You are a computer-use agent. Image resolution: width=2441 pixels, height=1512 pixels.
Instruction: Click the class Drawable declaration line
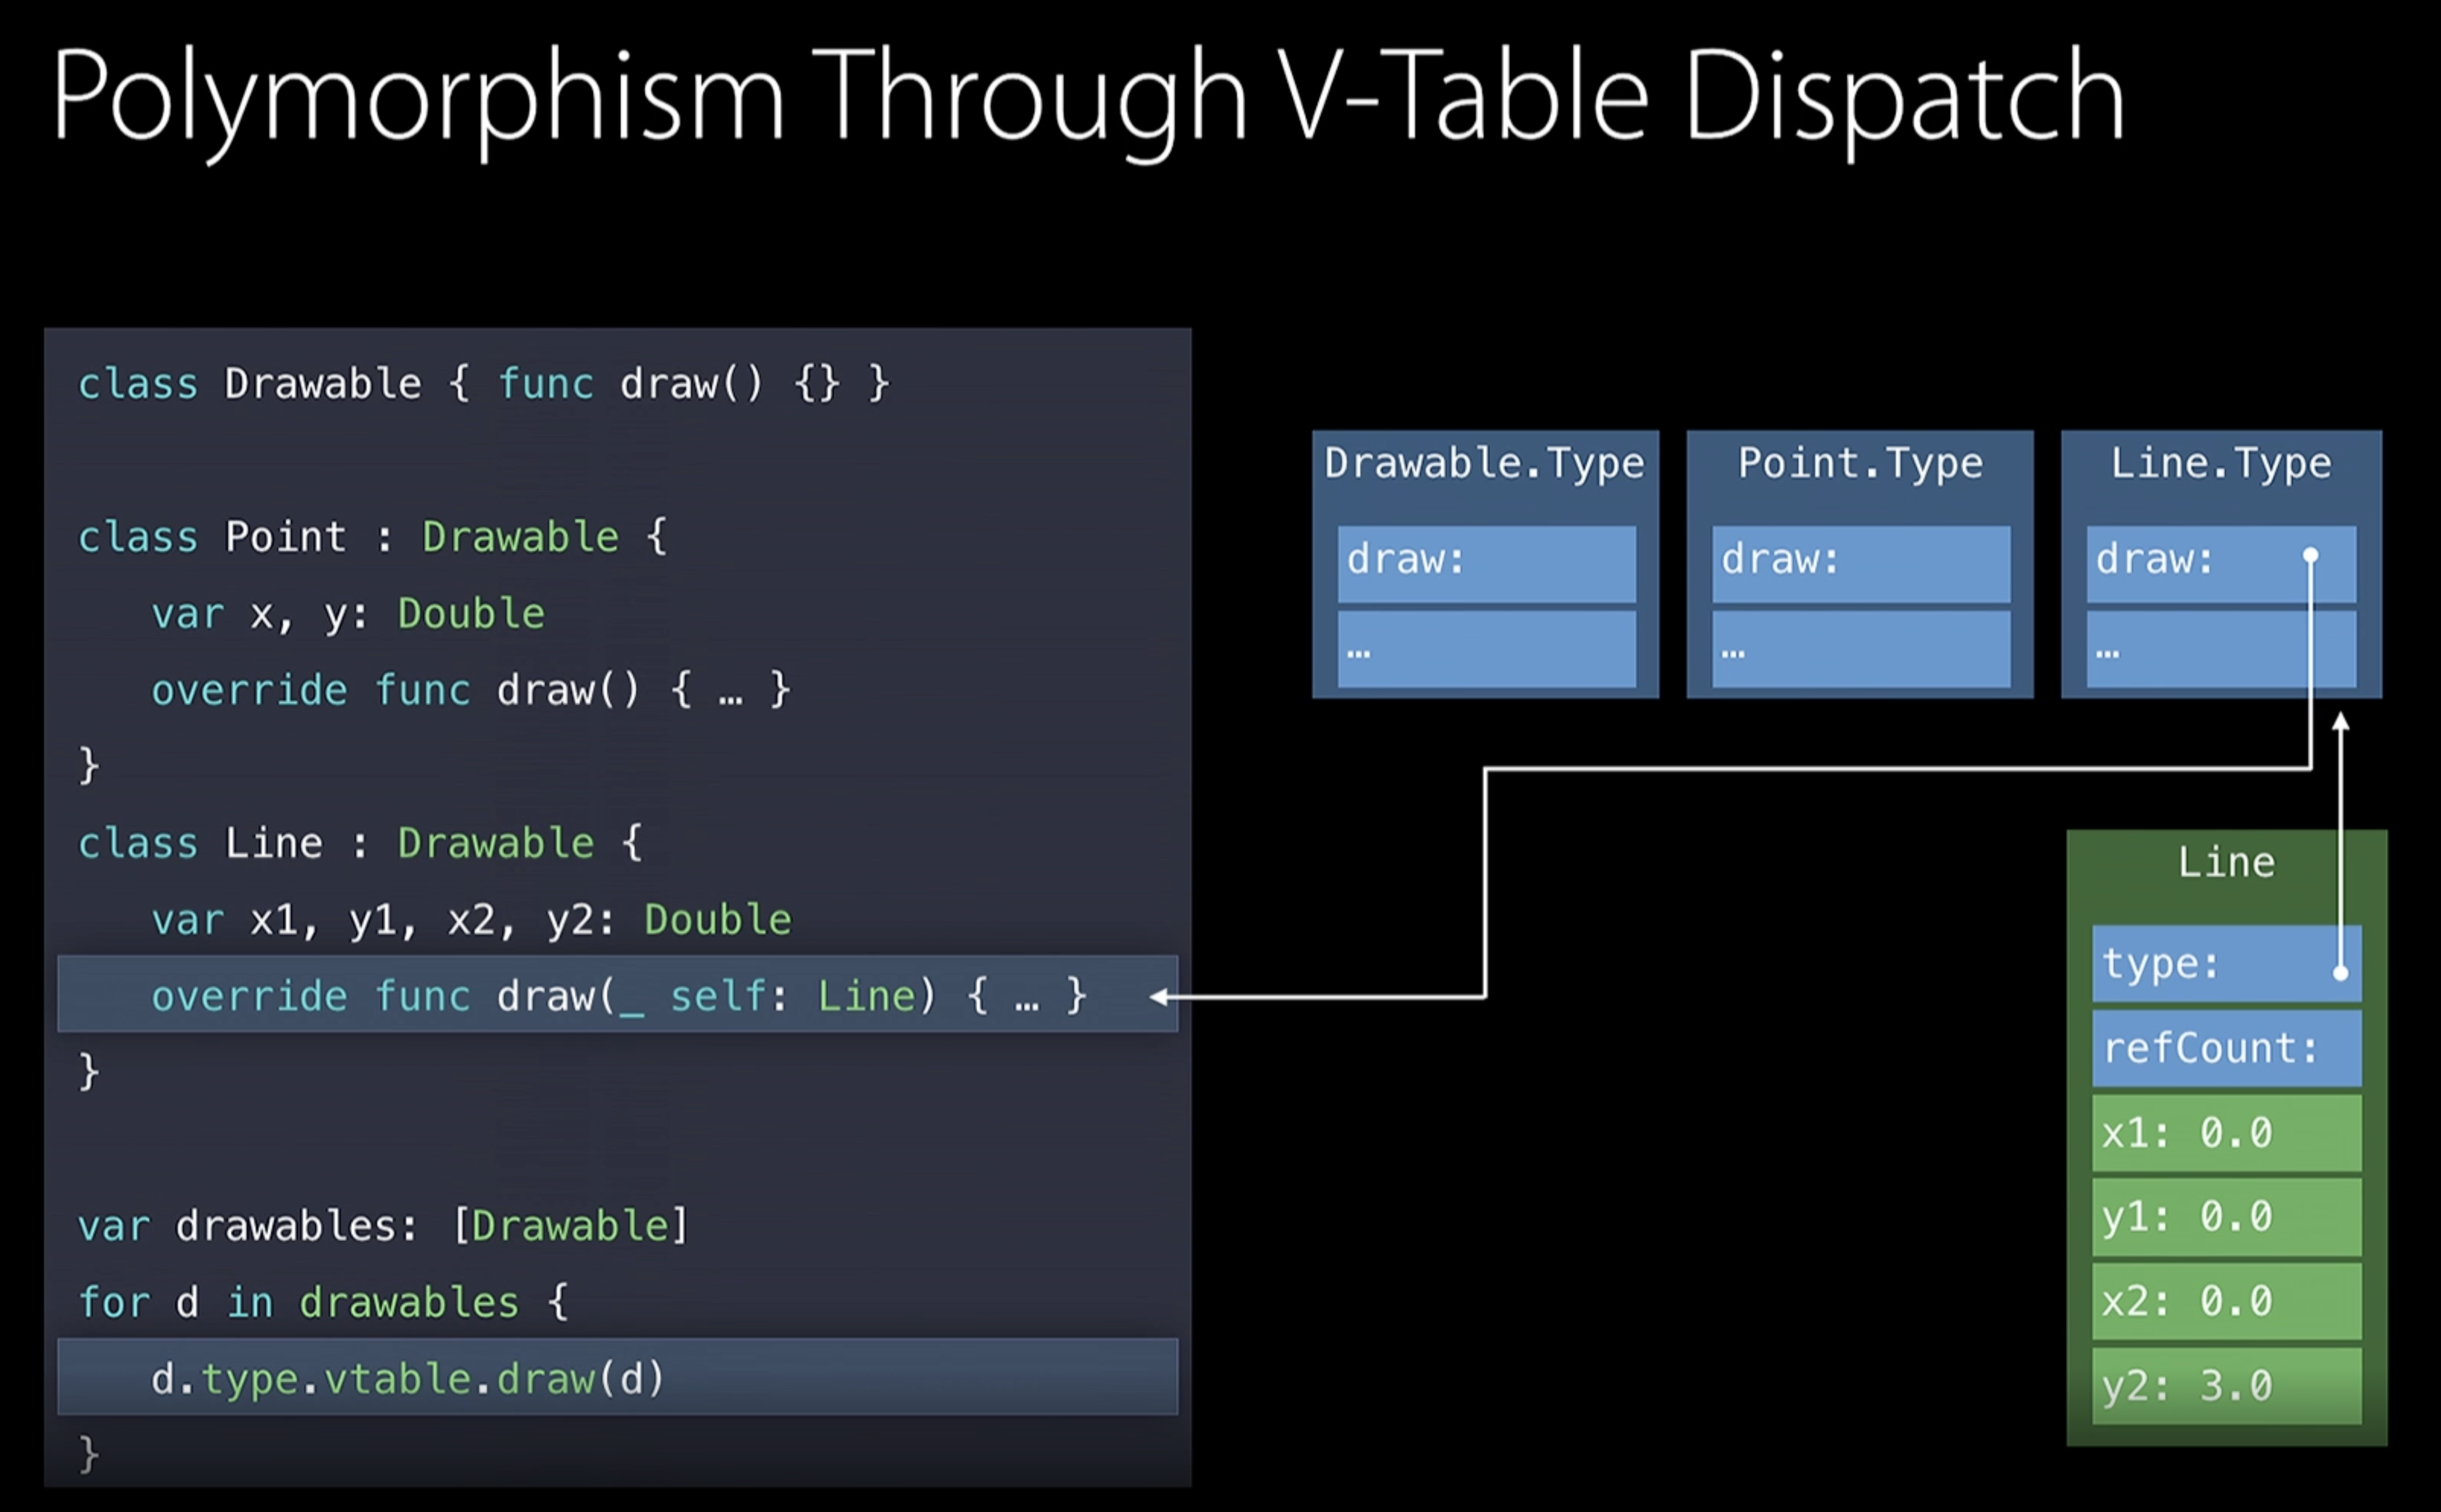click(483, 384)
